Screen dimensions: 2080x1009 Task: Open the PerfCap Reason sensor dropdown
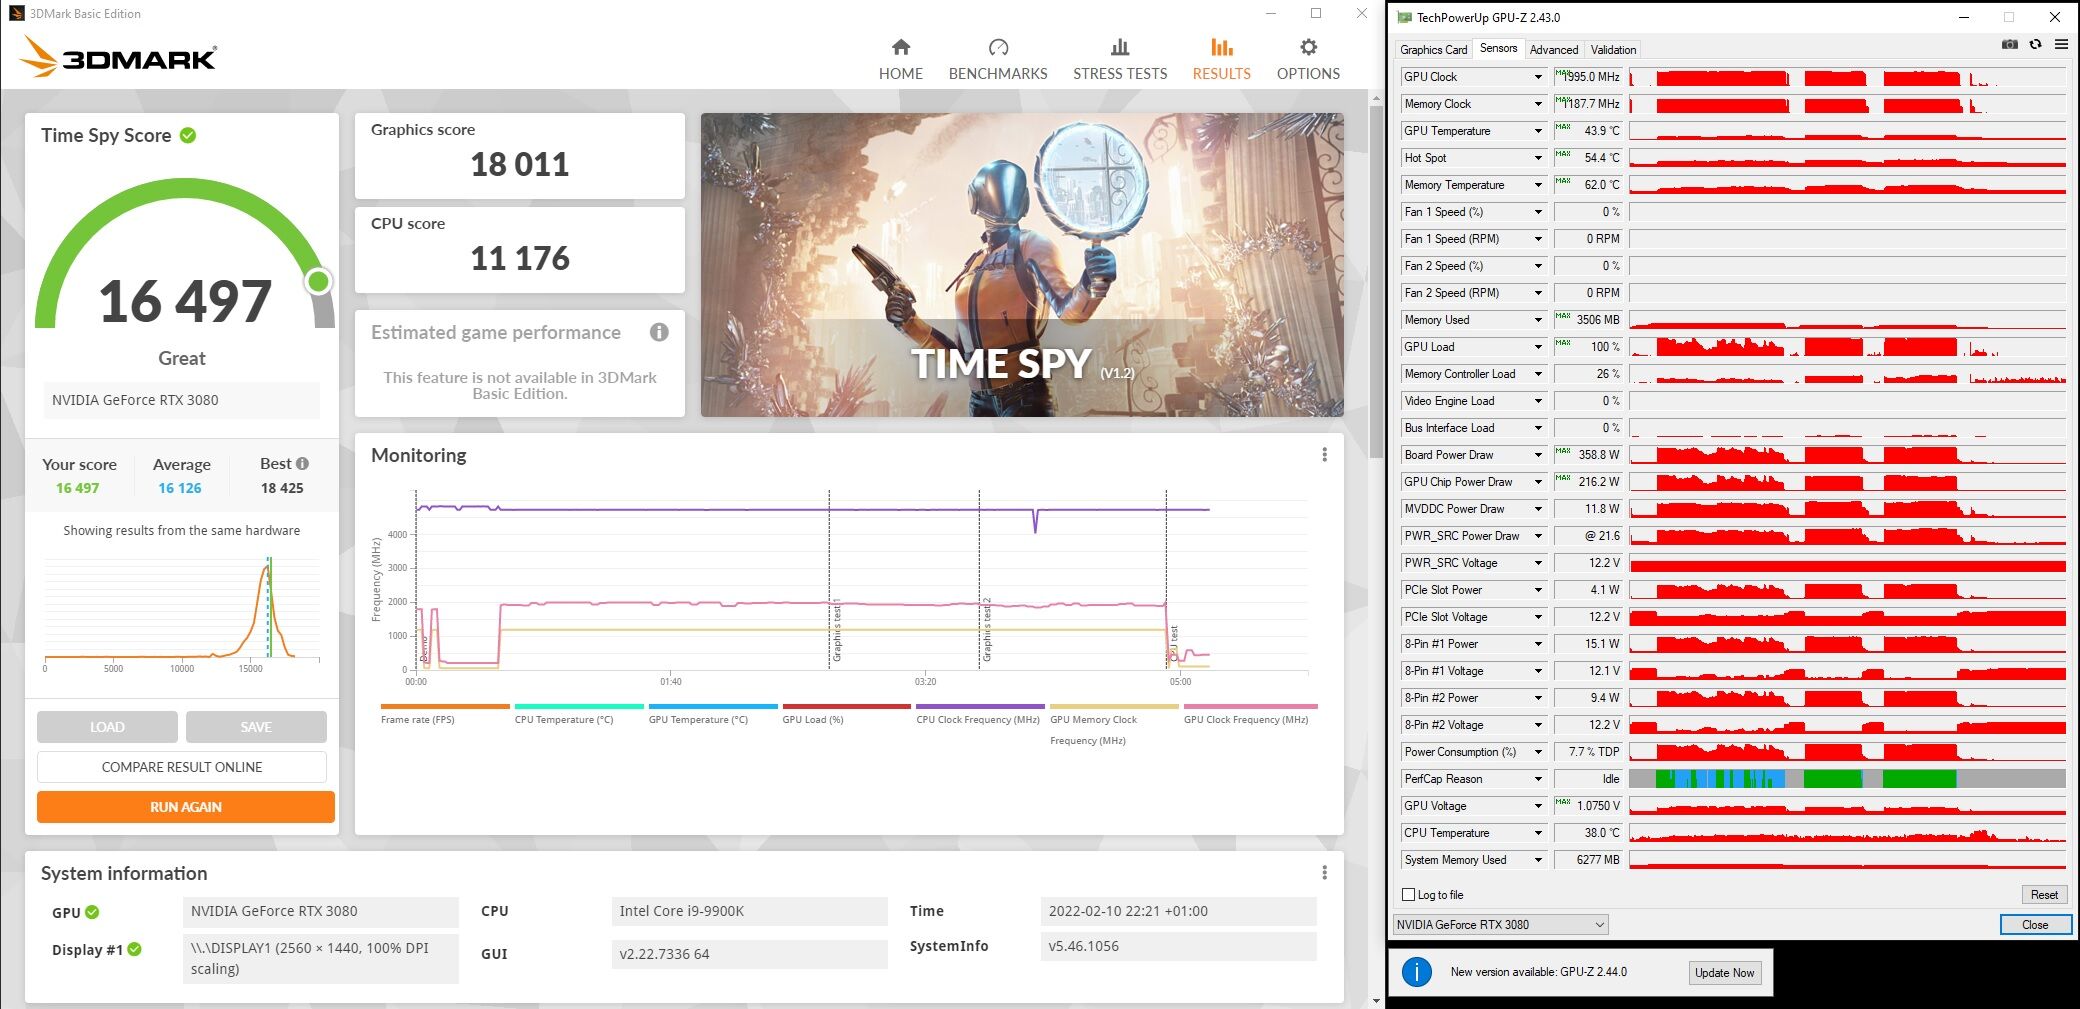1538,779
